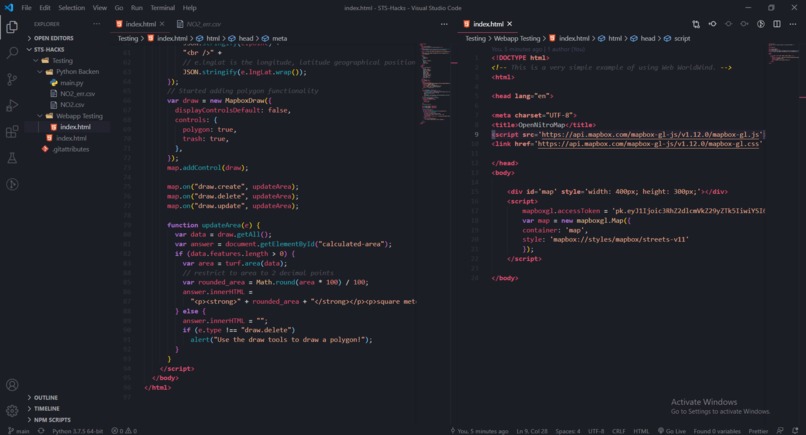
Task: Open the Run menu
Action: [x=137, y=8]
